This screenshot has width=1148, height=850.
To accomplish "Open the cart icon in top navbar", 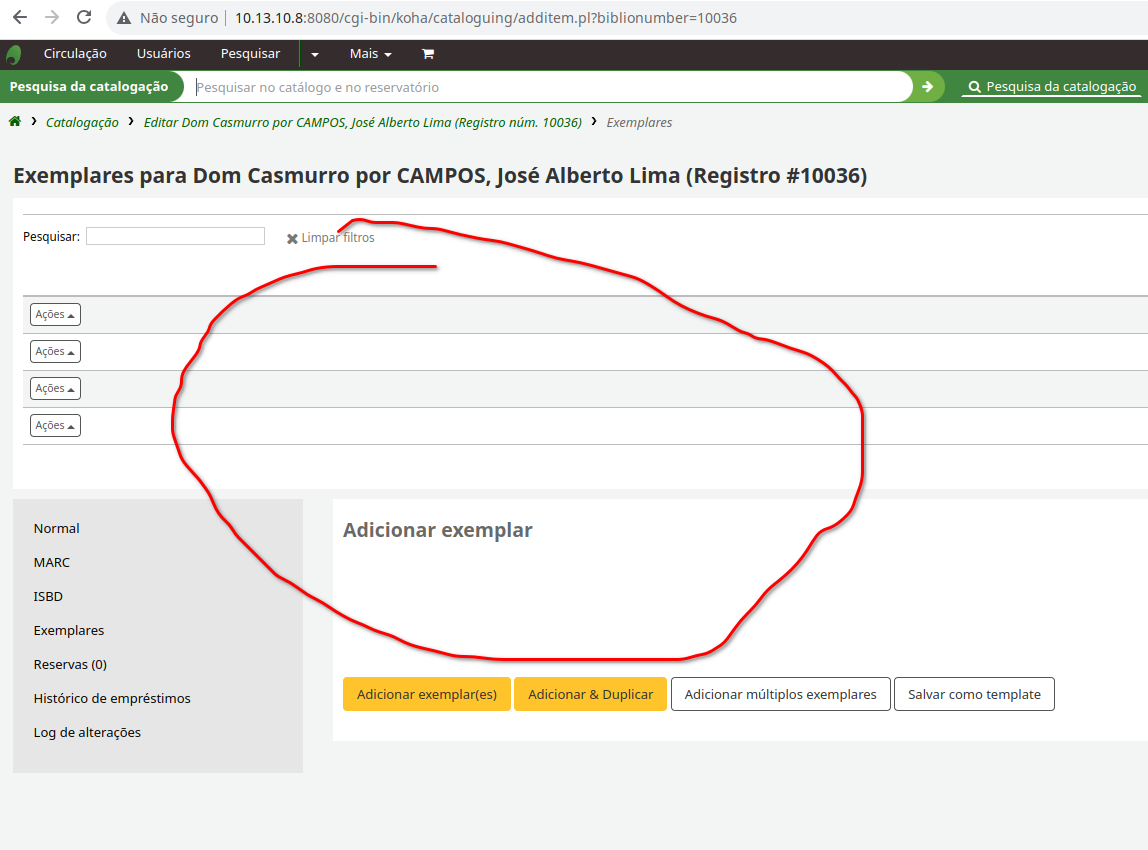I will [x=428, y=54].
